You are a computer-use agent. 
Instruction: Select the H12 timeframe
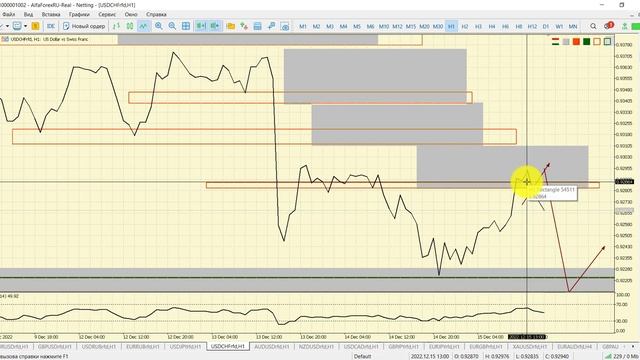coord(532,26)
